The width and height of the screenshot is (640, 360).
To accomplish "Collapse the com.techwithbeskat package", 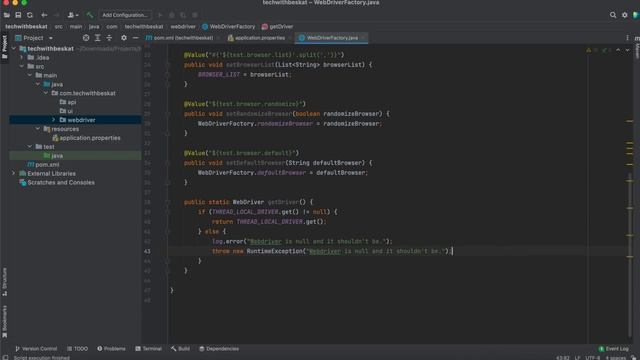I will tap(46, 93).
